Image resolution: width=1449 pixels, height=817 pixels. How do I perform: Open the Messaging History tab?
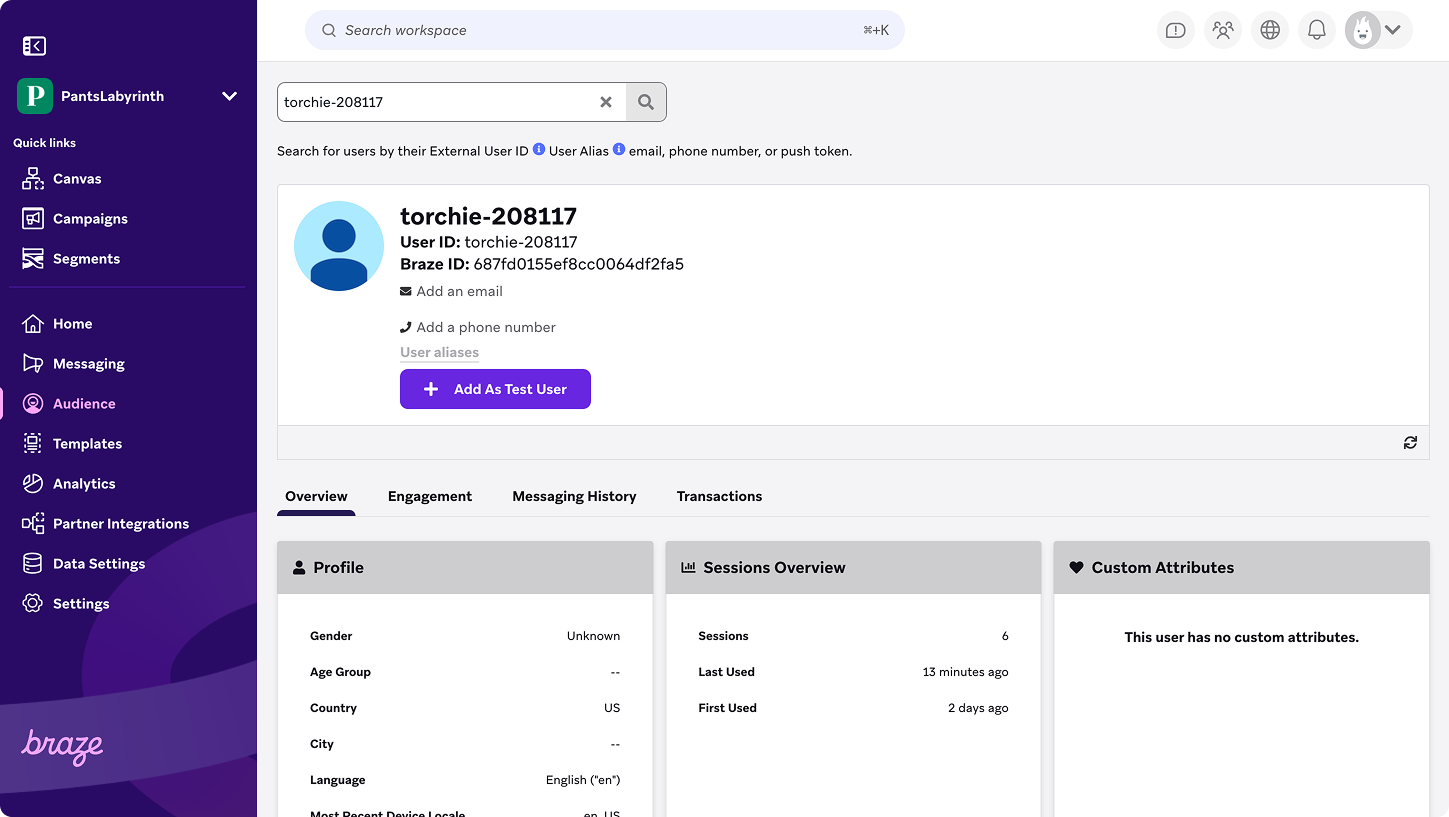[574, 496]
